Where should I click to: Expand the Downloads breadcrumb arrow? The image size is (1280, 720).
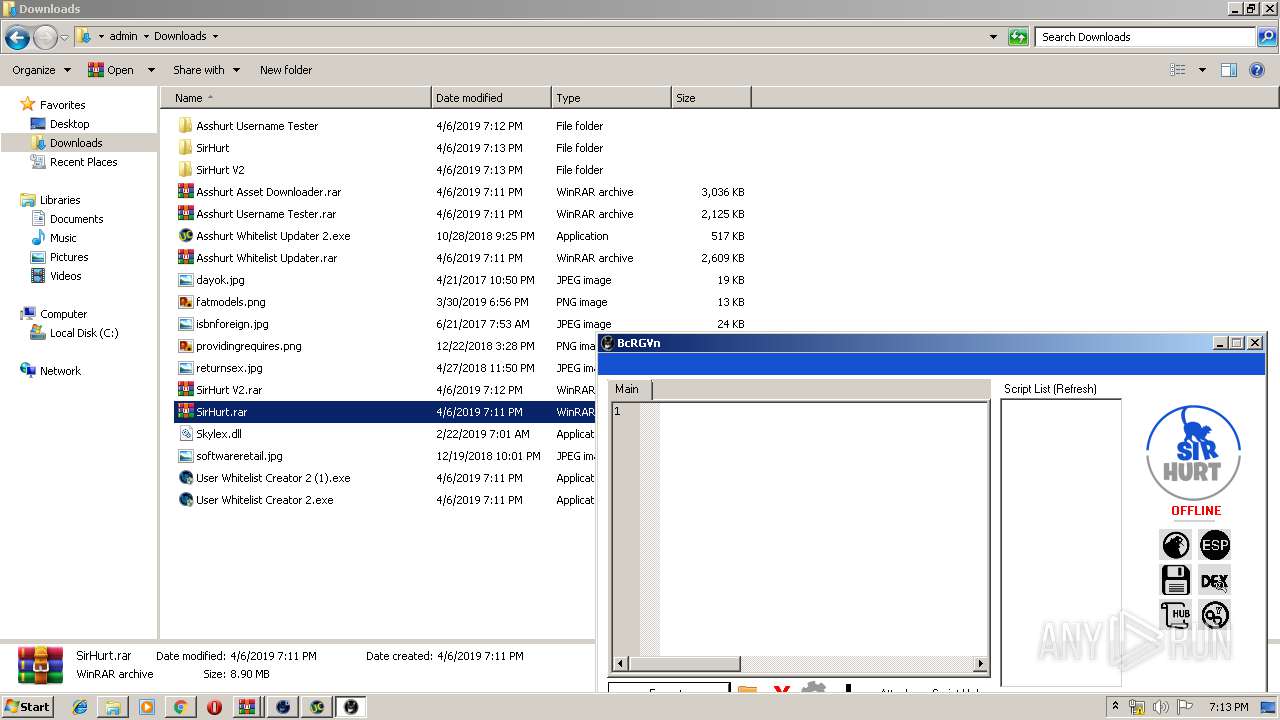tap(214, 36)
